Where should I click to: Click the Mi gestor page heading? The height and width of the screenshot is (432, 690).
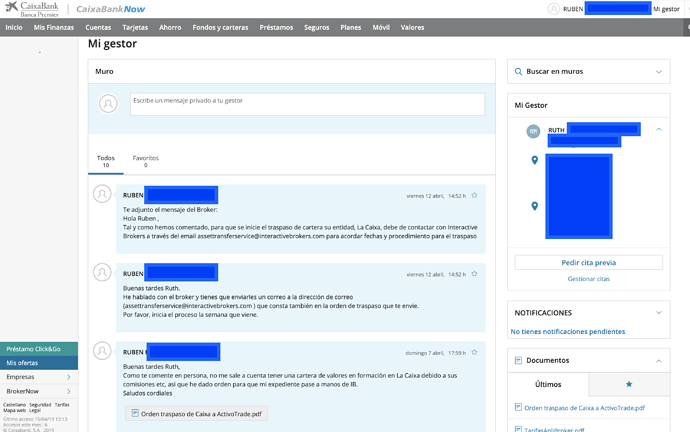pos(112,44)
